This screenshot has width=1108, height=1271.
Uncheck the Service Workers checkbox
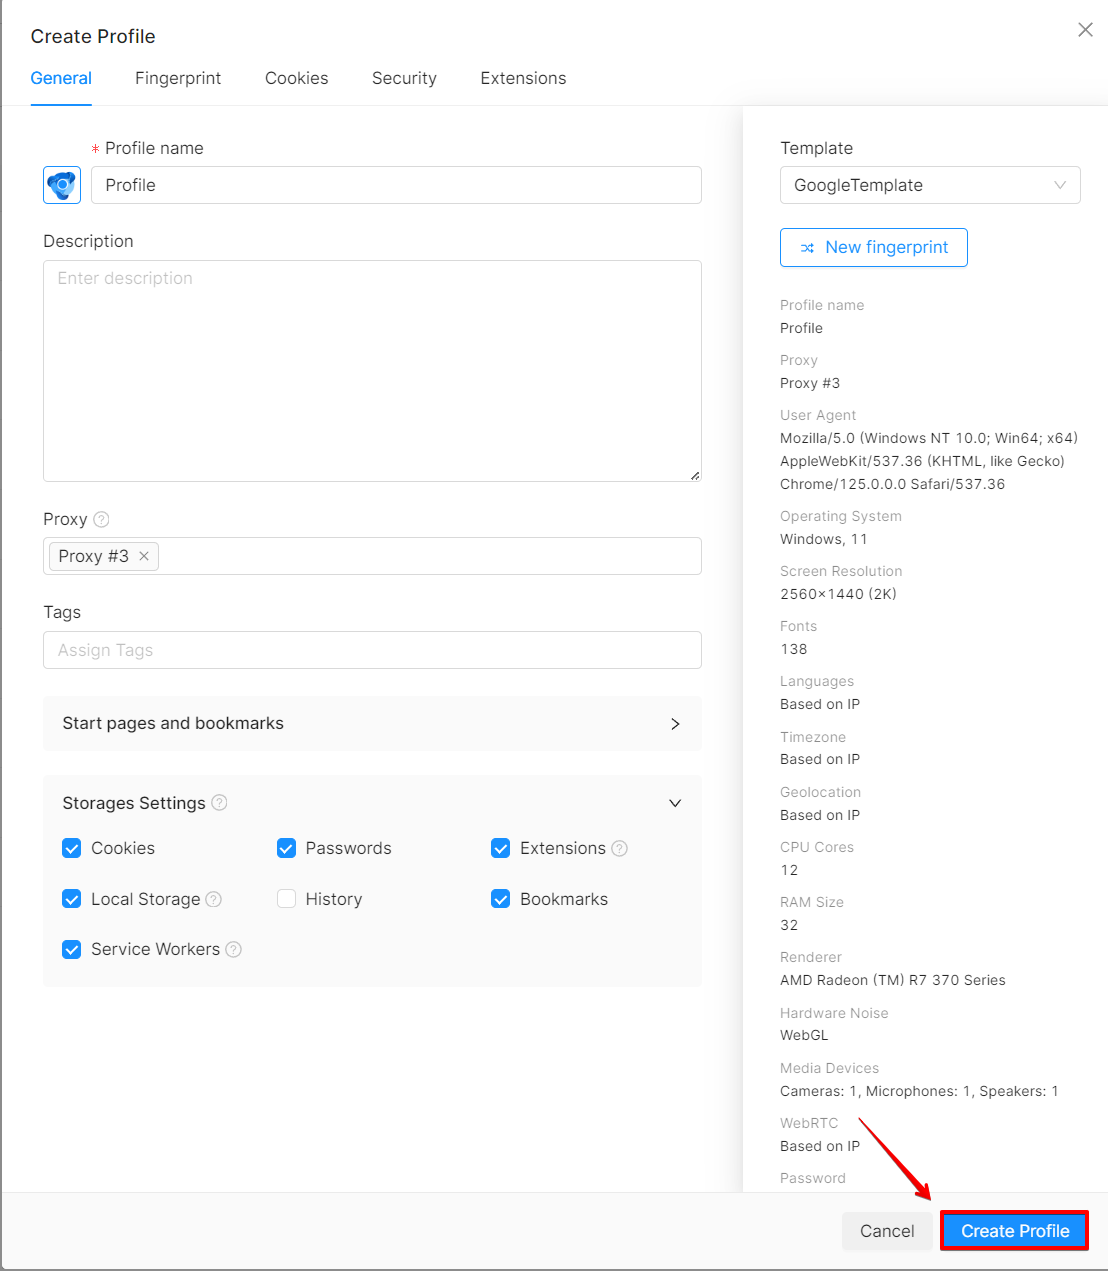tap(72, 949)
